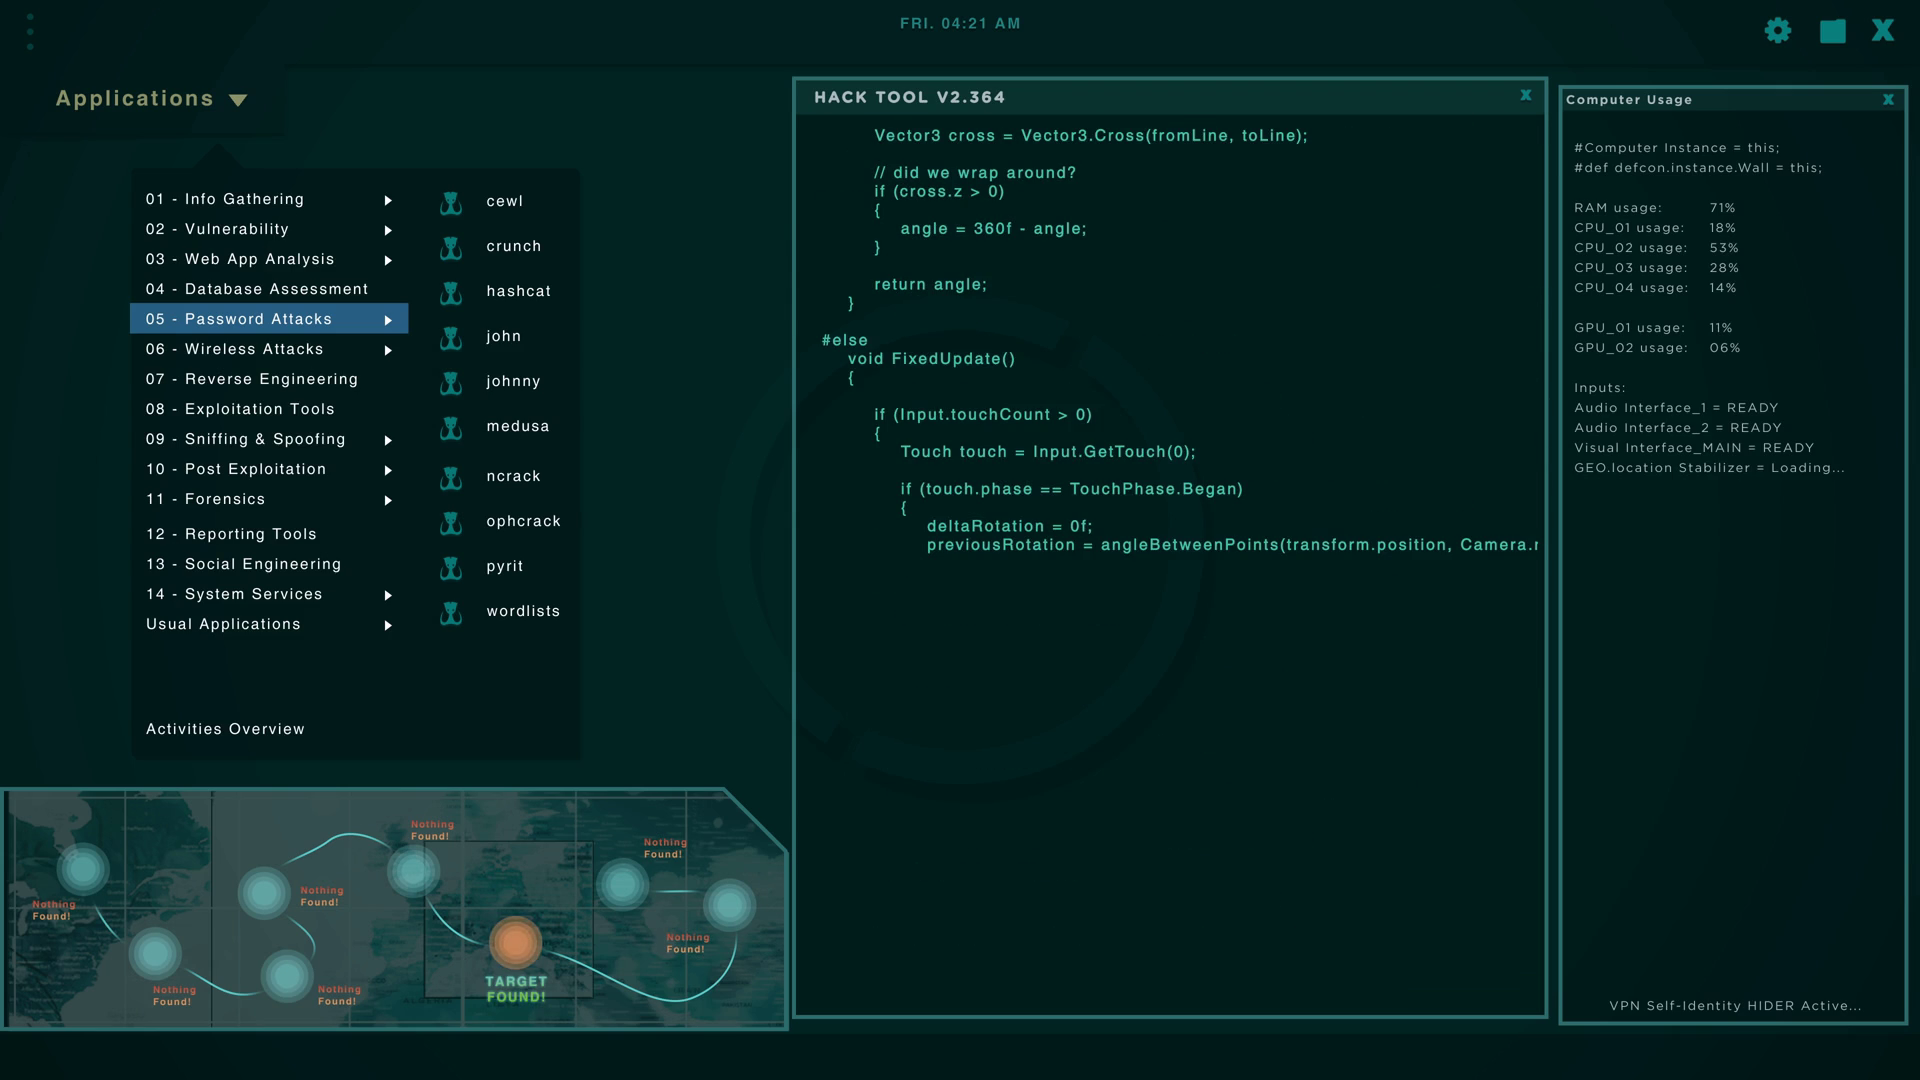Click the ophcrack tool icon
Image resolution: width=1920 pixels, height=1080 pixels.
click(451, 523)
